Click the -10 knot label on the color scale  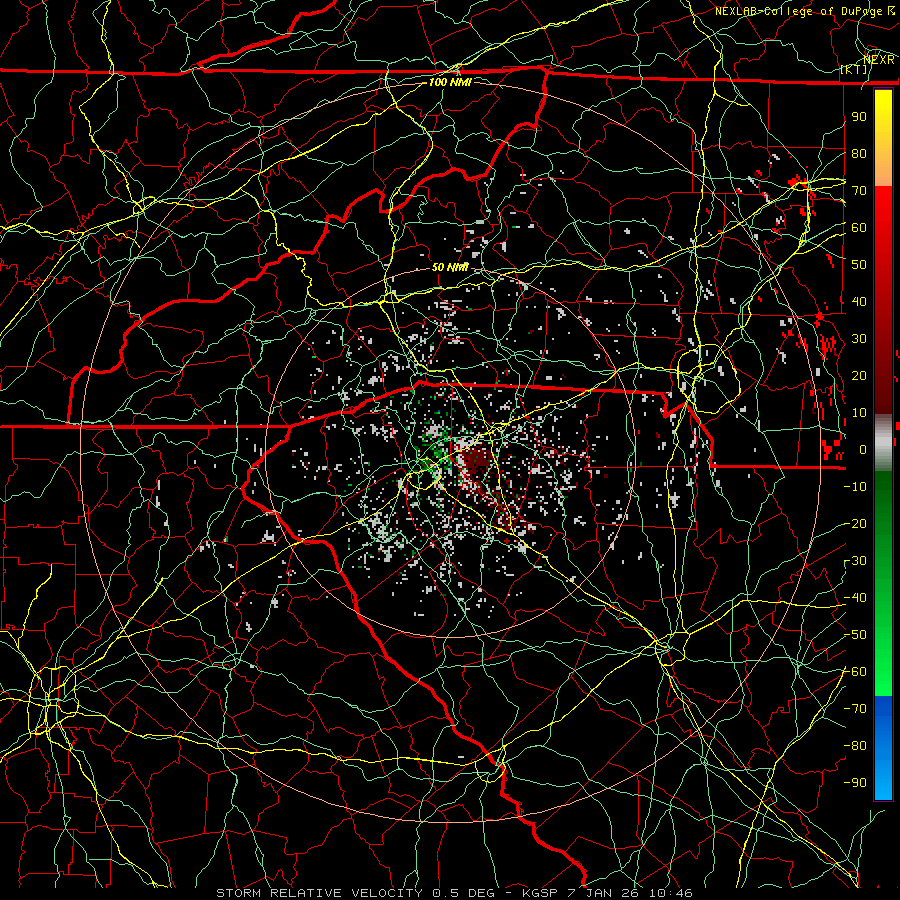pyautogui.click(x=856, y=487)
